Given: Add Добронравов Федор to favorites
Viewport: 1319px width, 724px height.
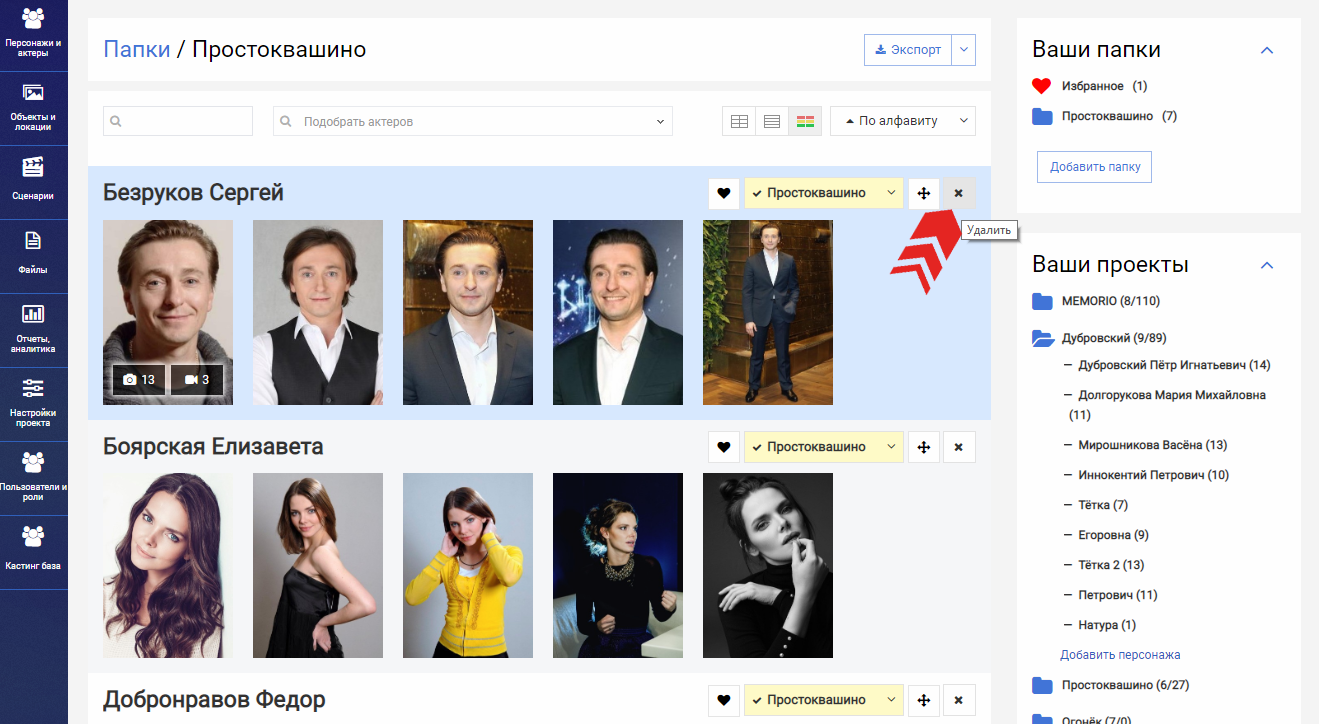Looking at the screenshot, I should pyautogui.click(x=724, y=700).
